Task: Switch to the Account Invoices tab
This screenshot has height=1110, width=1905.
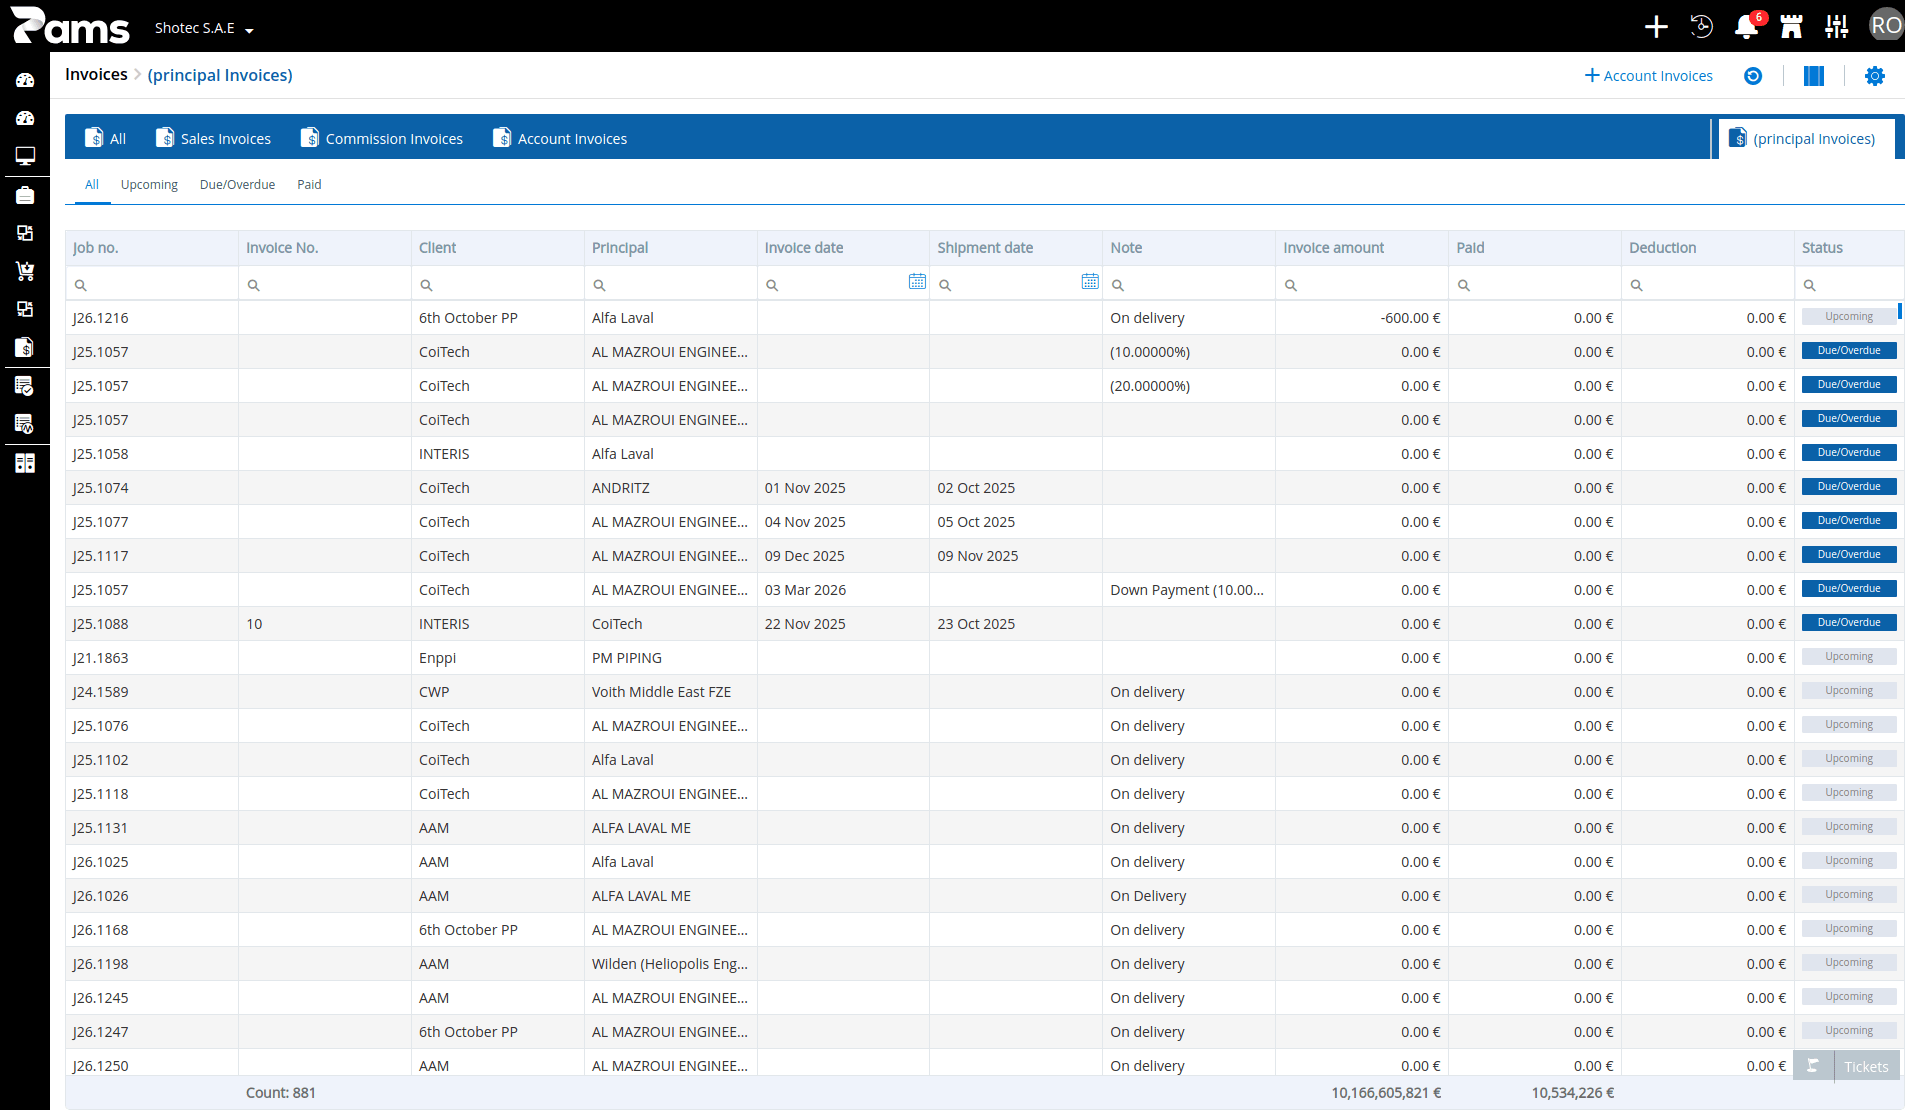Action: 560,138
